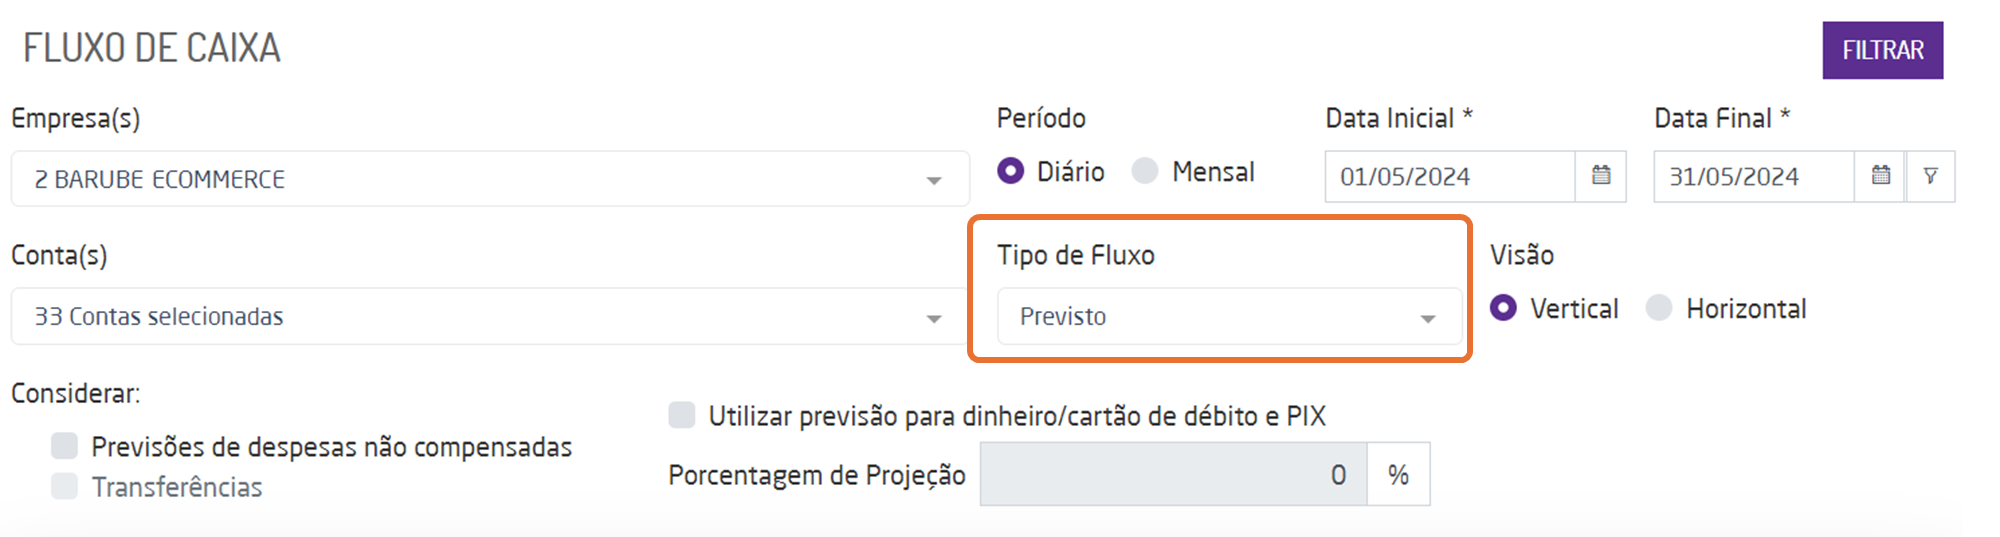This screenshot has height=537, width=2000.
Task: Click the Data Final date field
Action: pyautogui.click(x=1753, y=177)
